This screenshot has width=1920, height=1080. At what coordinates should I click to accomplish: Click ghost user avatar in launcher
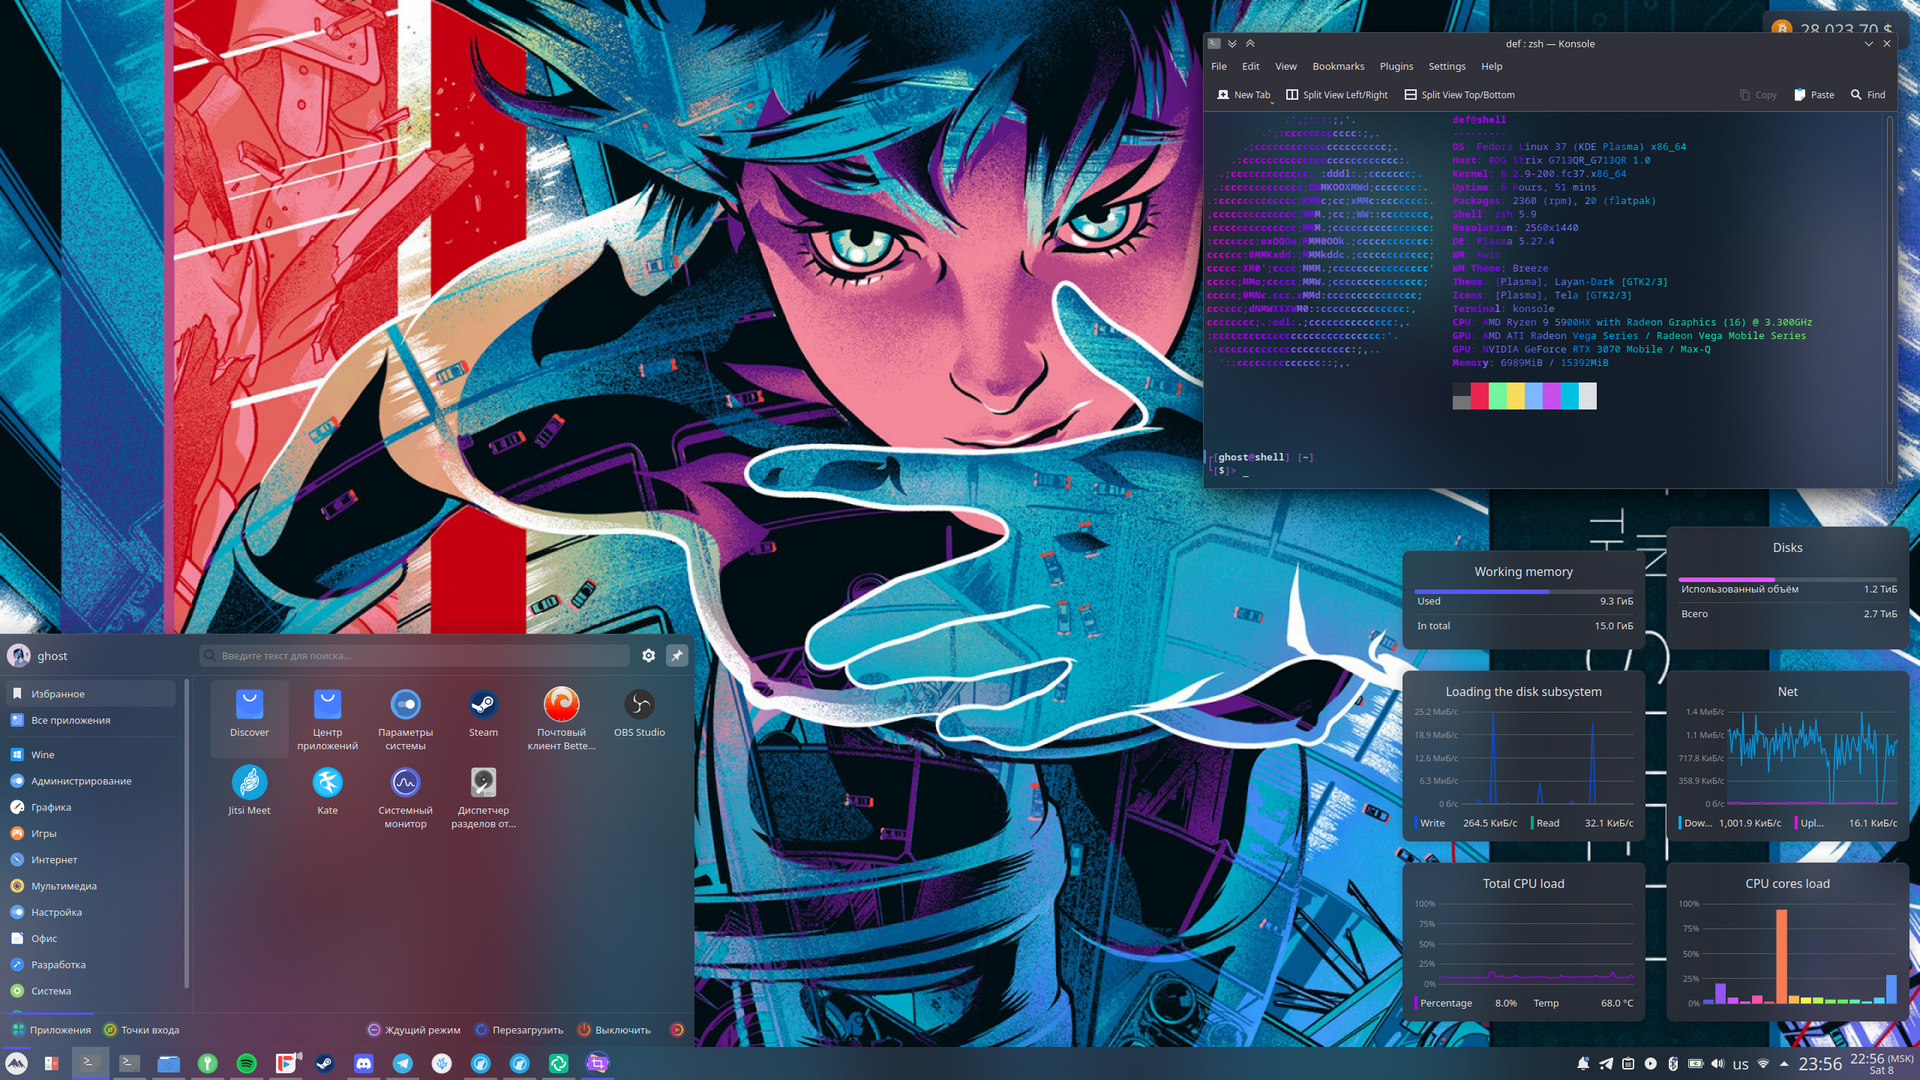point(19,656)
